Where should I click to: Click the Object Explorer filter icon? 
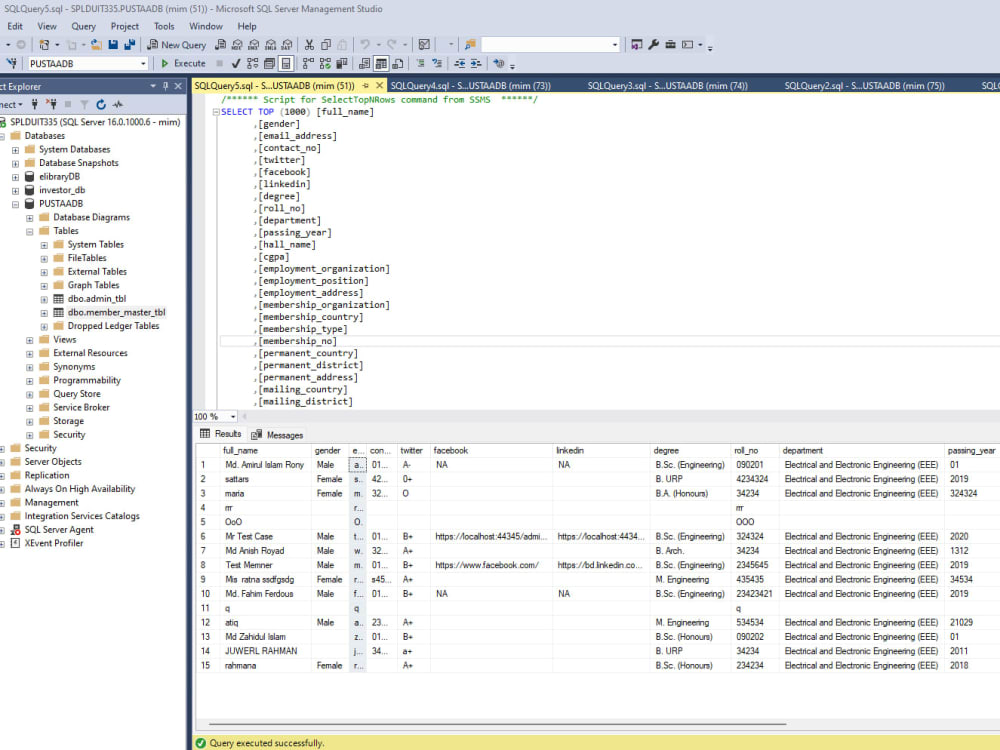click(84, 104)
